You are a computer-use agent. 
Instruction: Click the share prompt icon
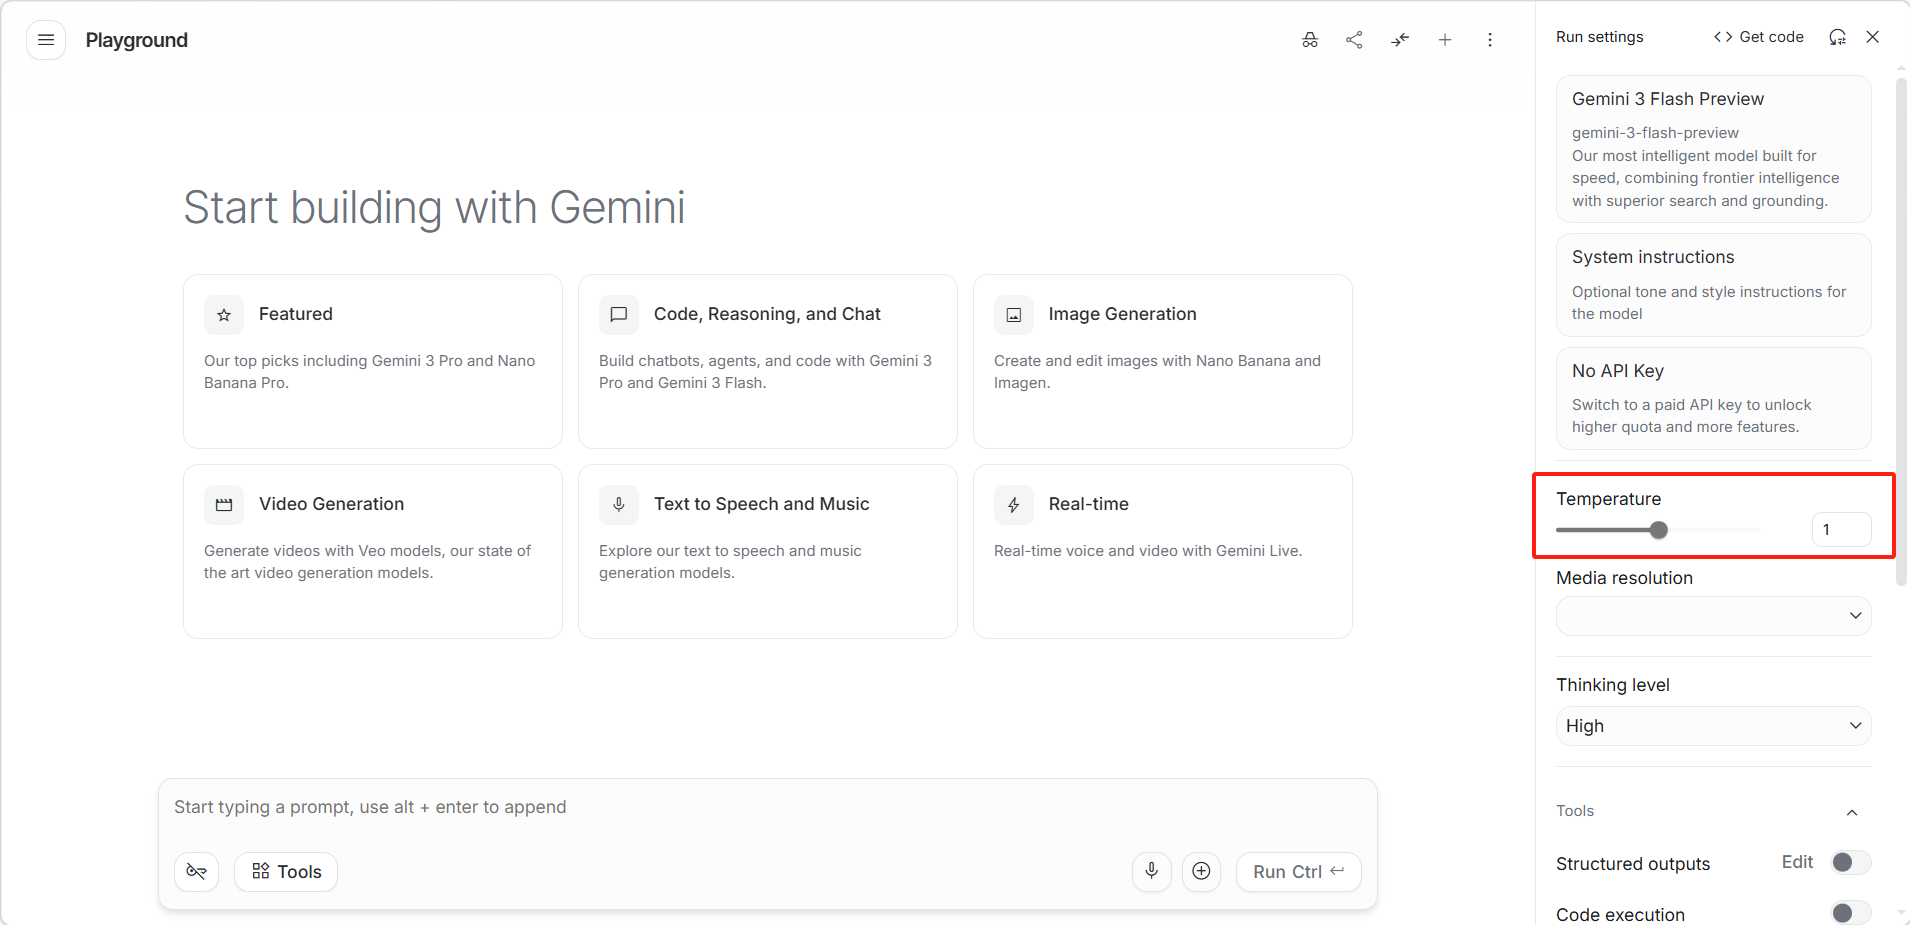coord(1354,40)
